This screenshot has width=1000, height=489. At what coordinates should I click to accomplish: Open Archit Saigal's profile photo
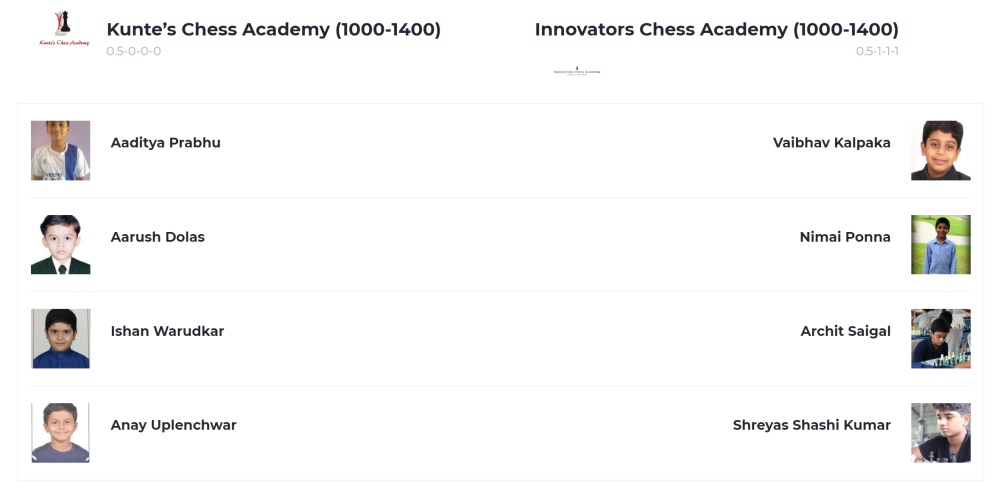coord(940,338)
